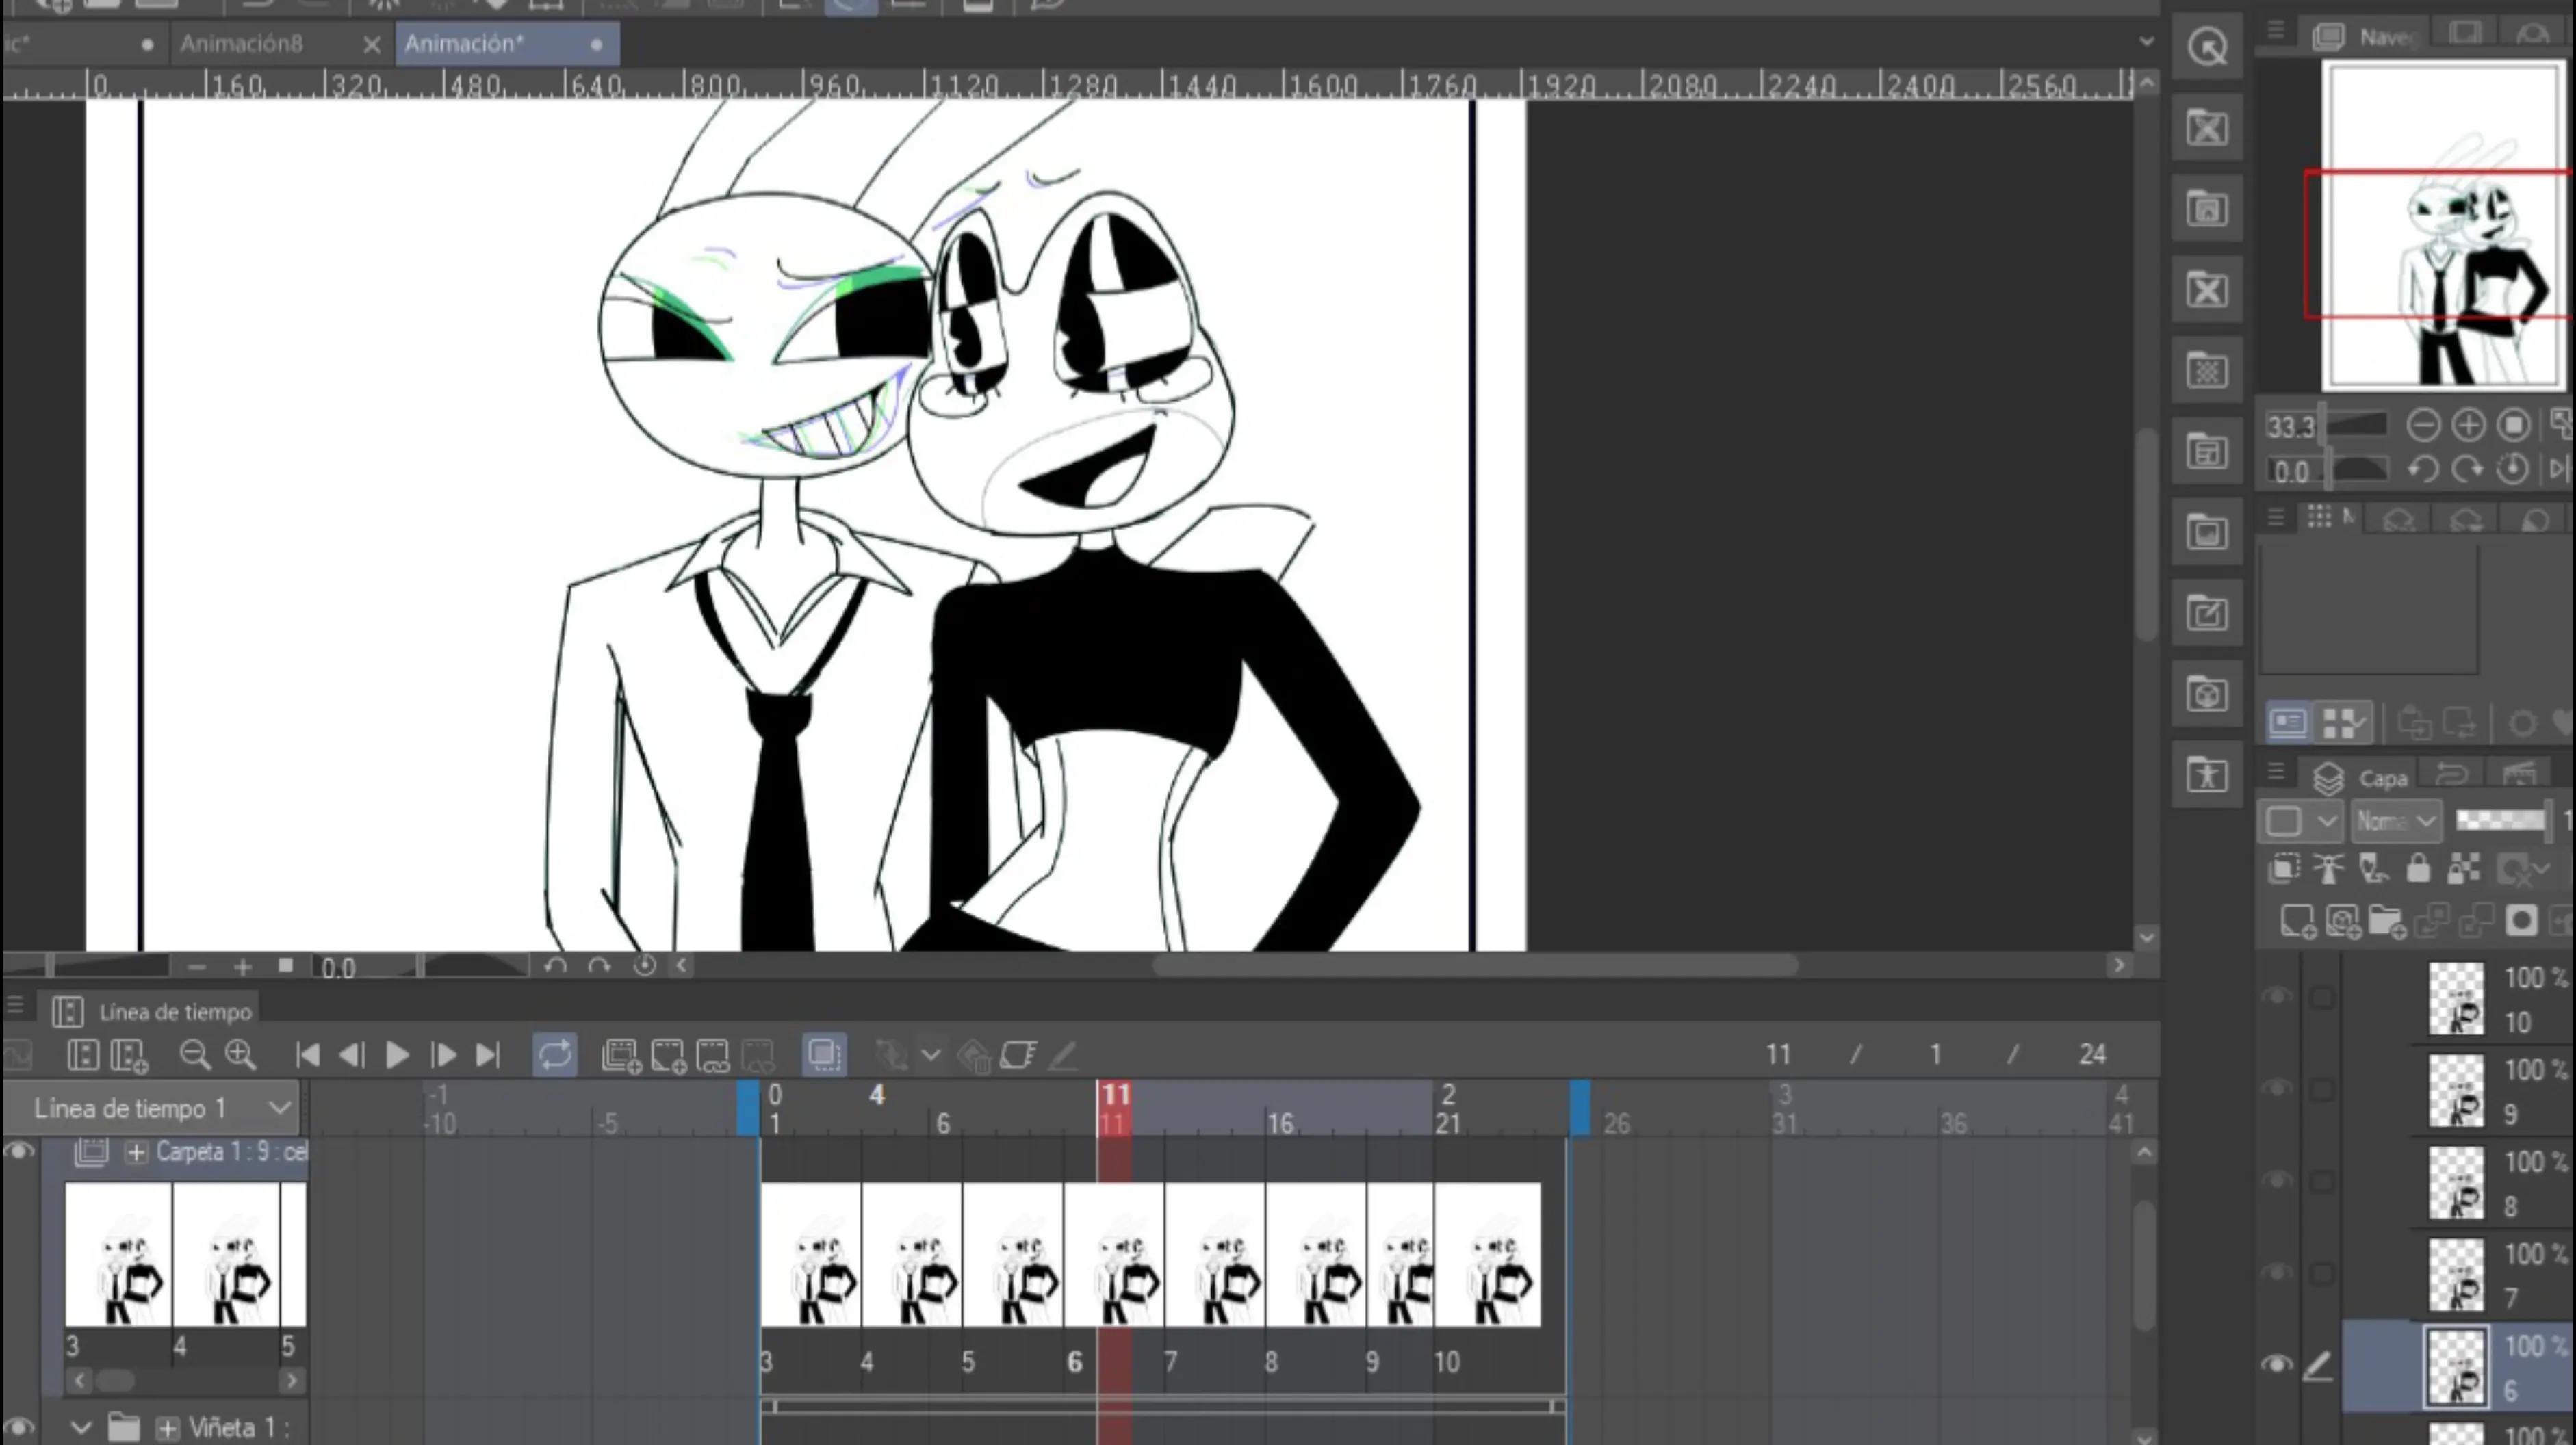Toggle lock on the selected layer
The width and height of the screenshot is (2576, 1445).
(2418, 868)
